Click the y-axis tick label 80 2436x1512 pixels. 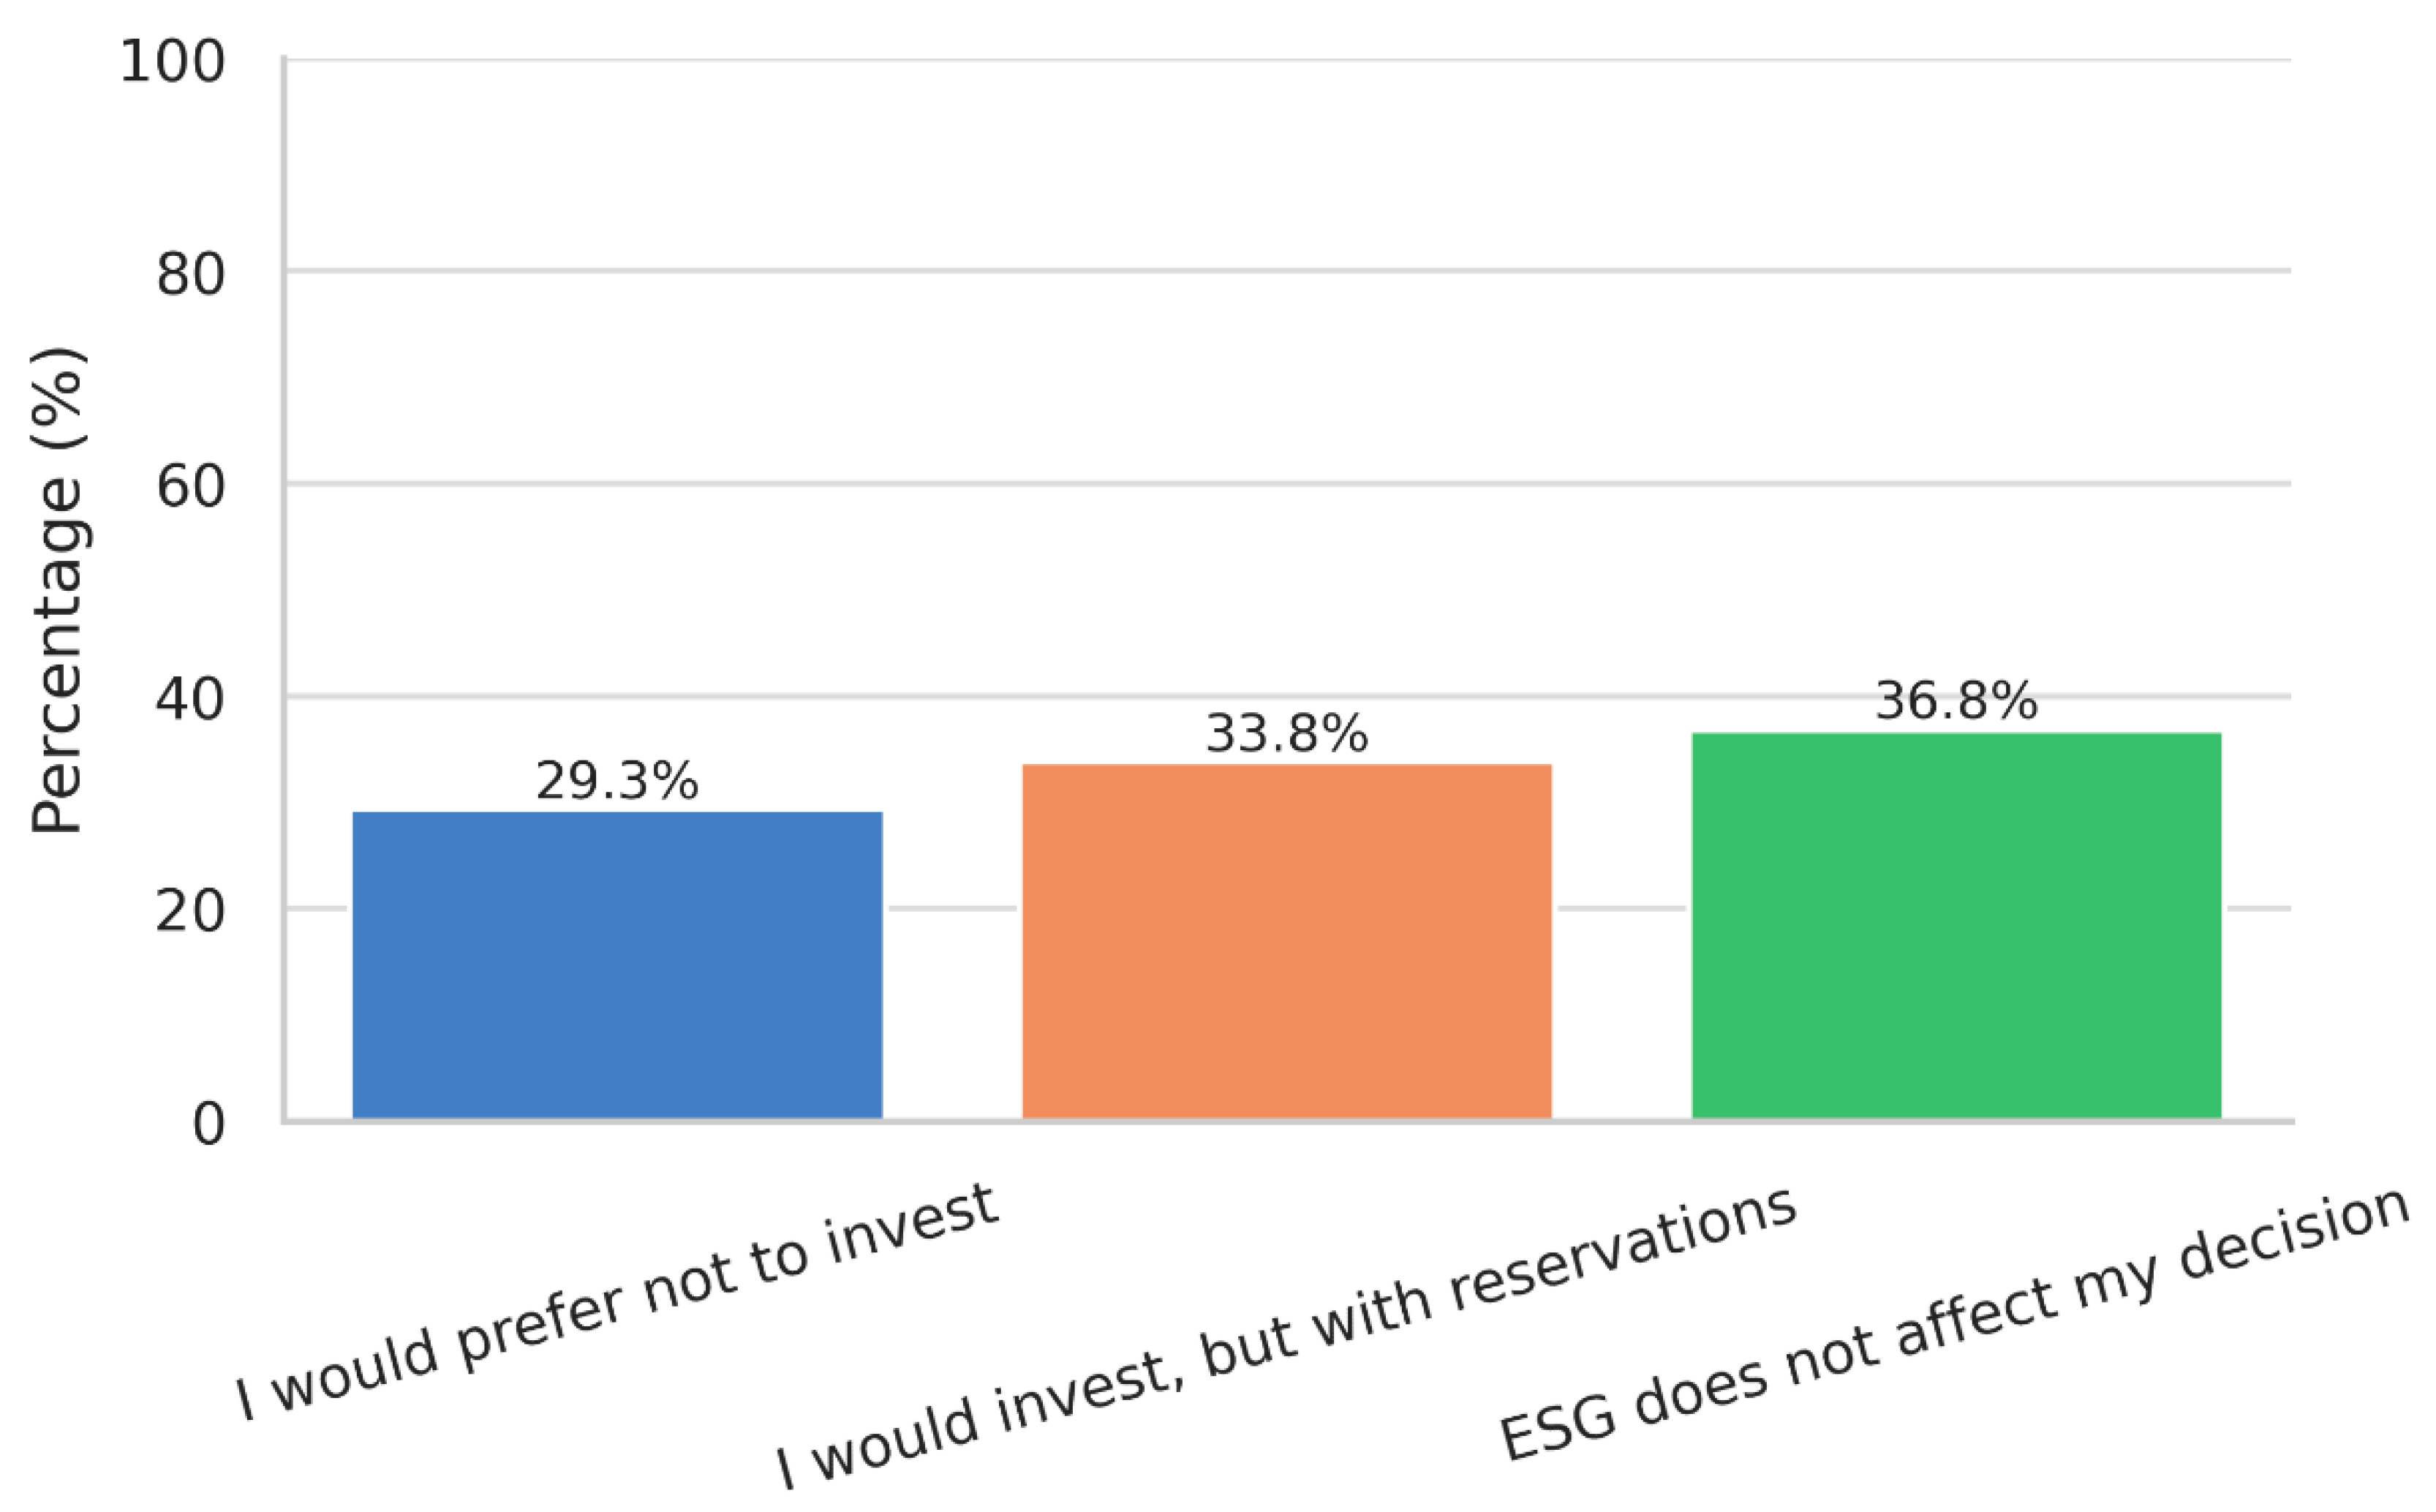coord(190,274)
